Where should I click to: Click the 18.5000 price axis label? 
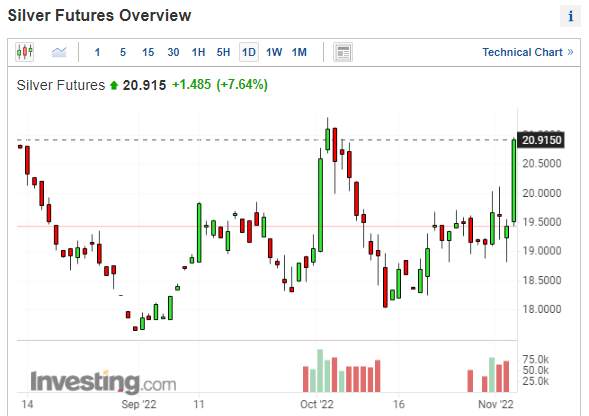(542, 280)
